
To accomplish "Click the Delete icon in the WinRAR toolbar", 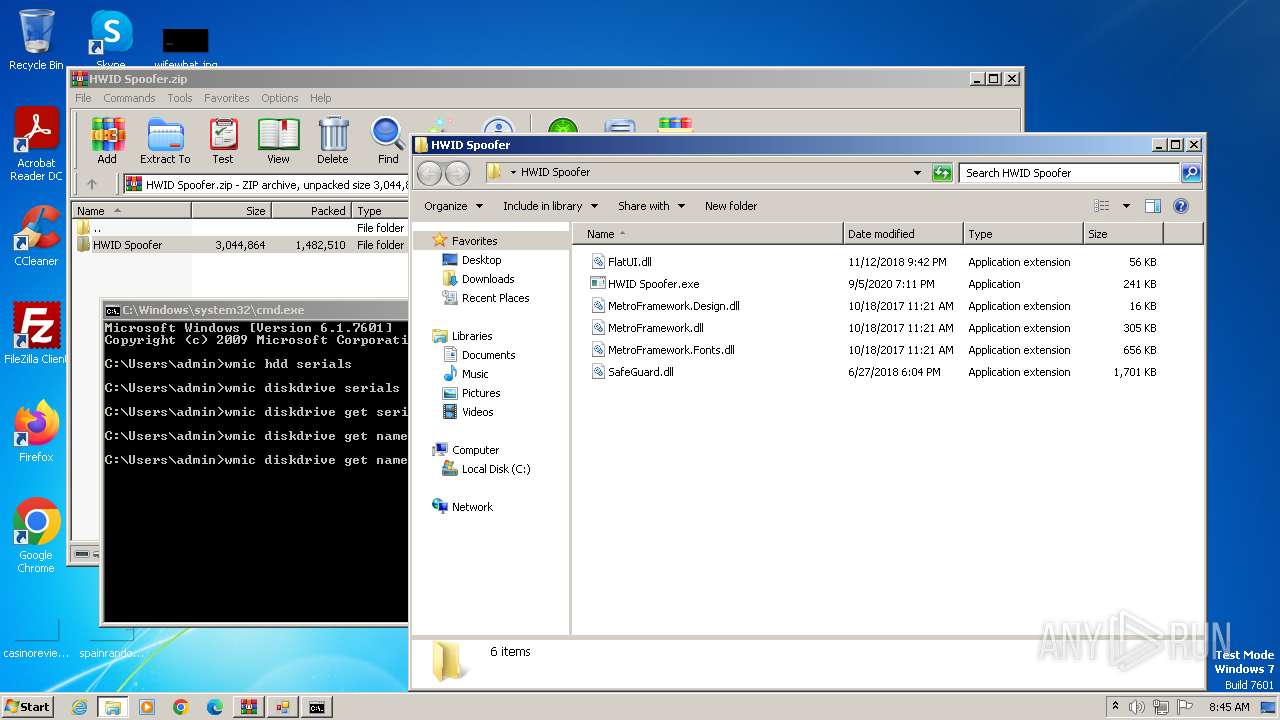I will point(333,141).
